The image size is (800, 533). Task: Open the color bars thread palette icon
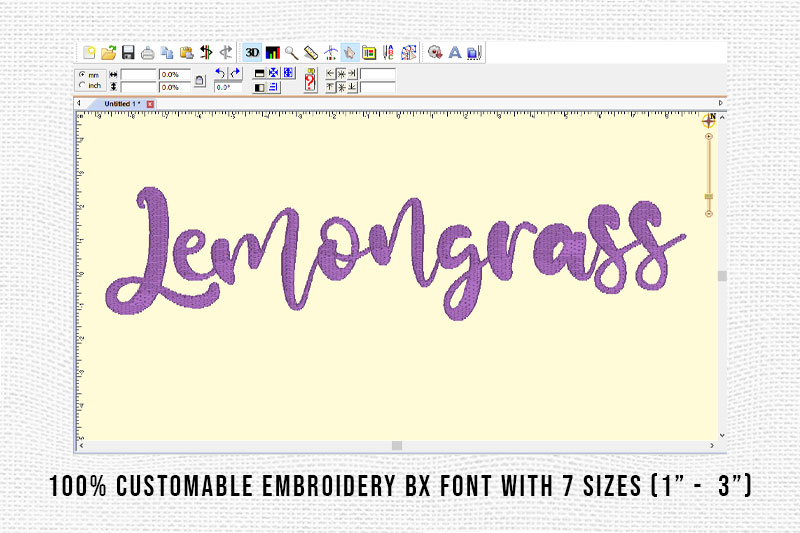click(x=273, y=53)
